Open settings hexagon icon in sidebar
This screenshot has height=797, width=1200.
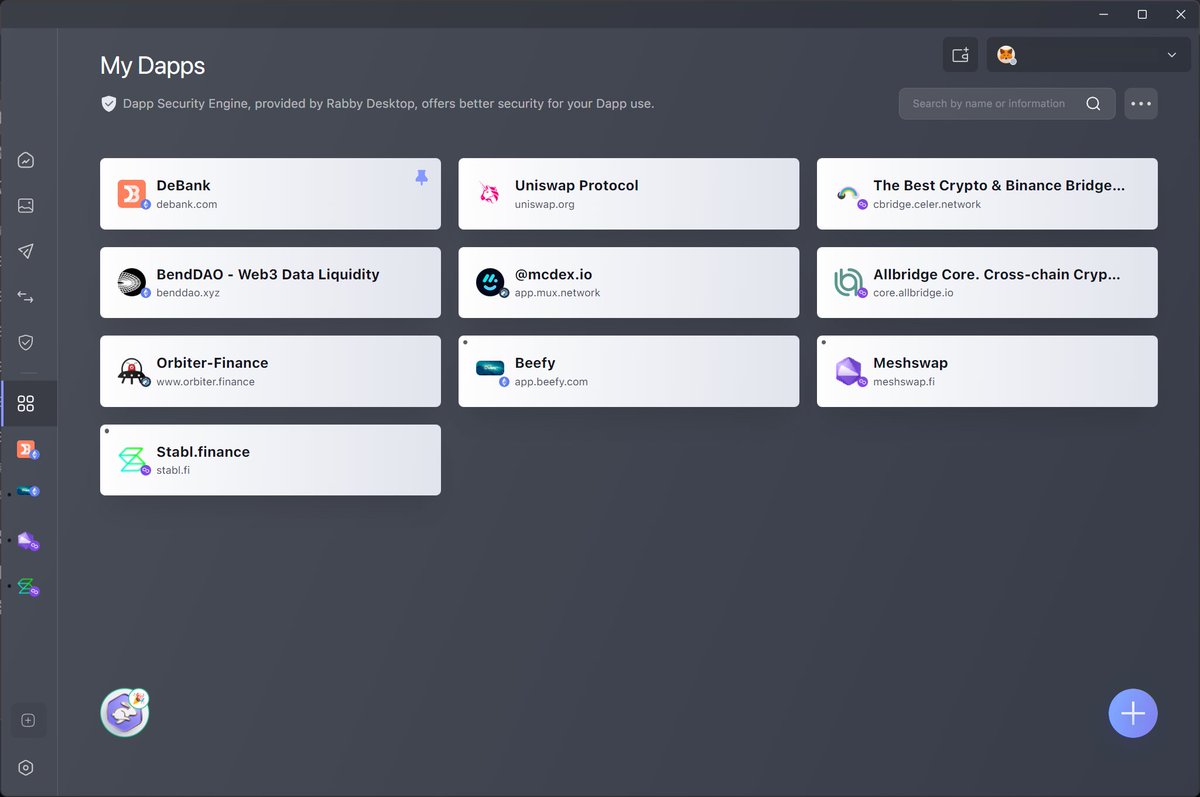point(26,768)
